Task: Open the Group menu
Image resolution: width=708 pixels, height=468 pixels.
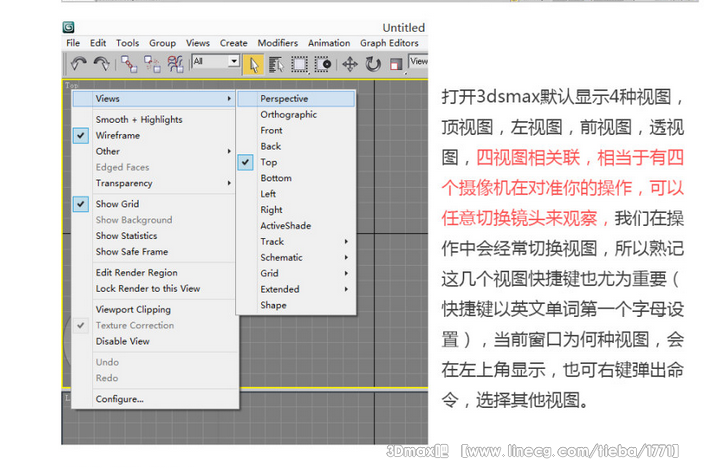Action: point(162,43)
